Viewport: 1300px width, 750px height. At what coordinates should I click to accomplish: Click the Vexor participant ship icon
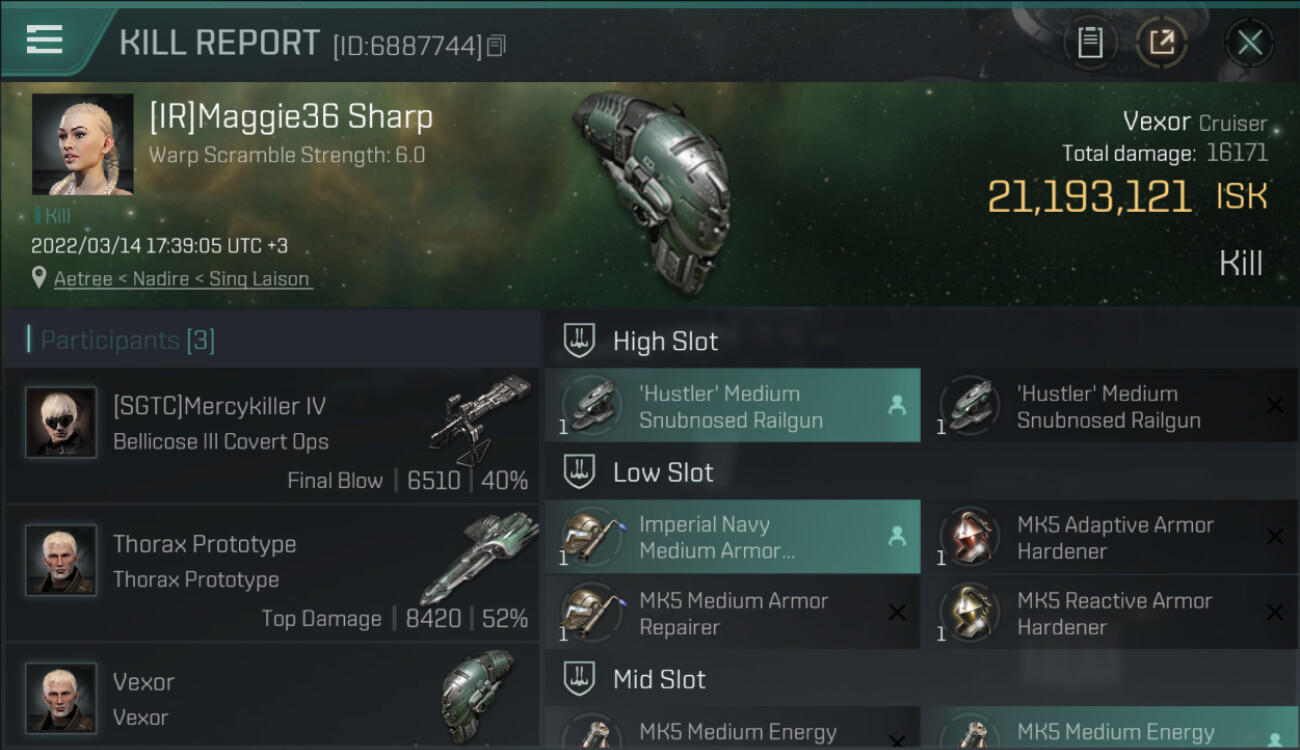click(x=477, y=694)
